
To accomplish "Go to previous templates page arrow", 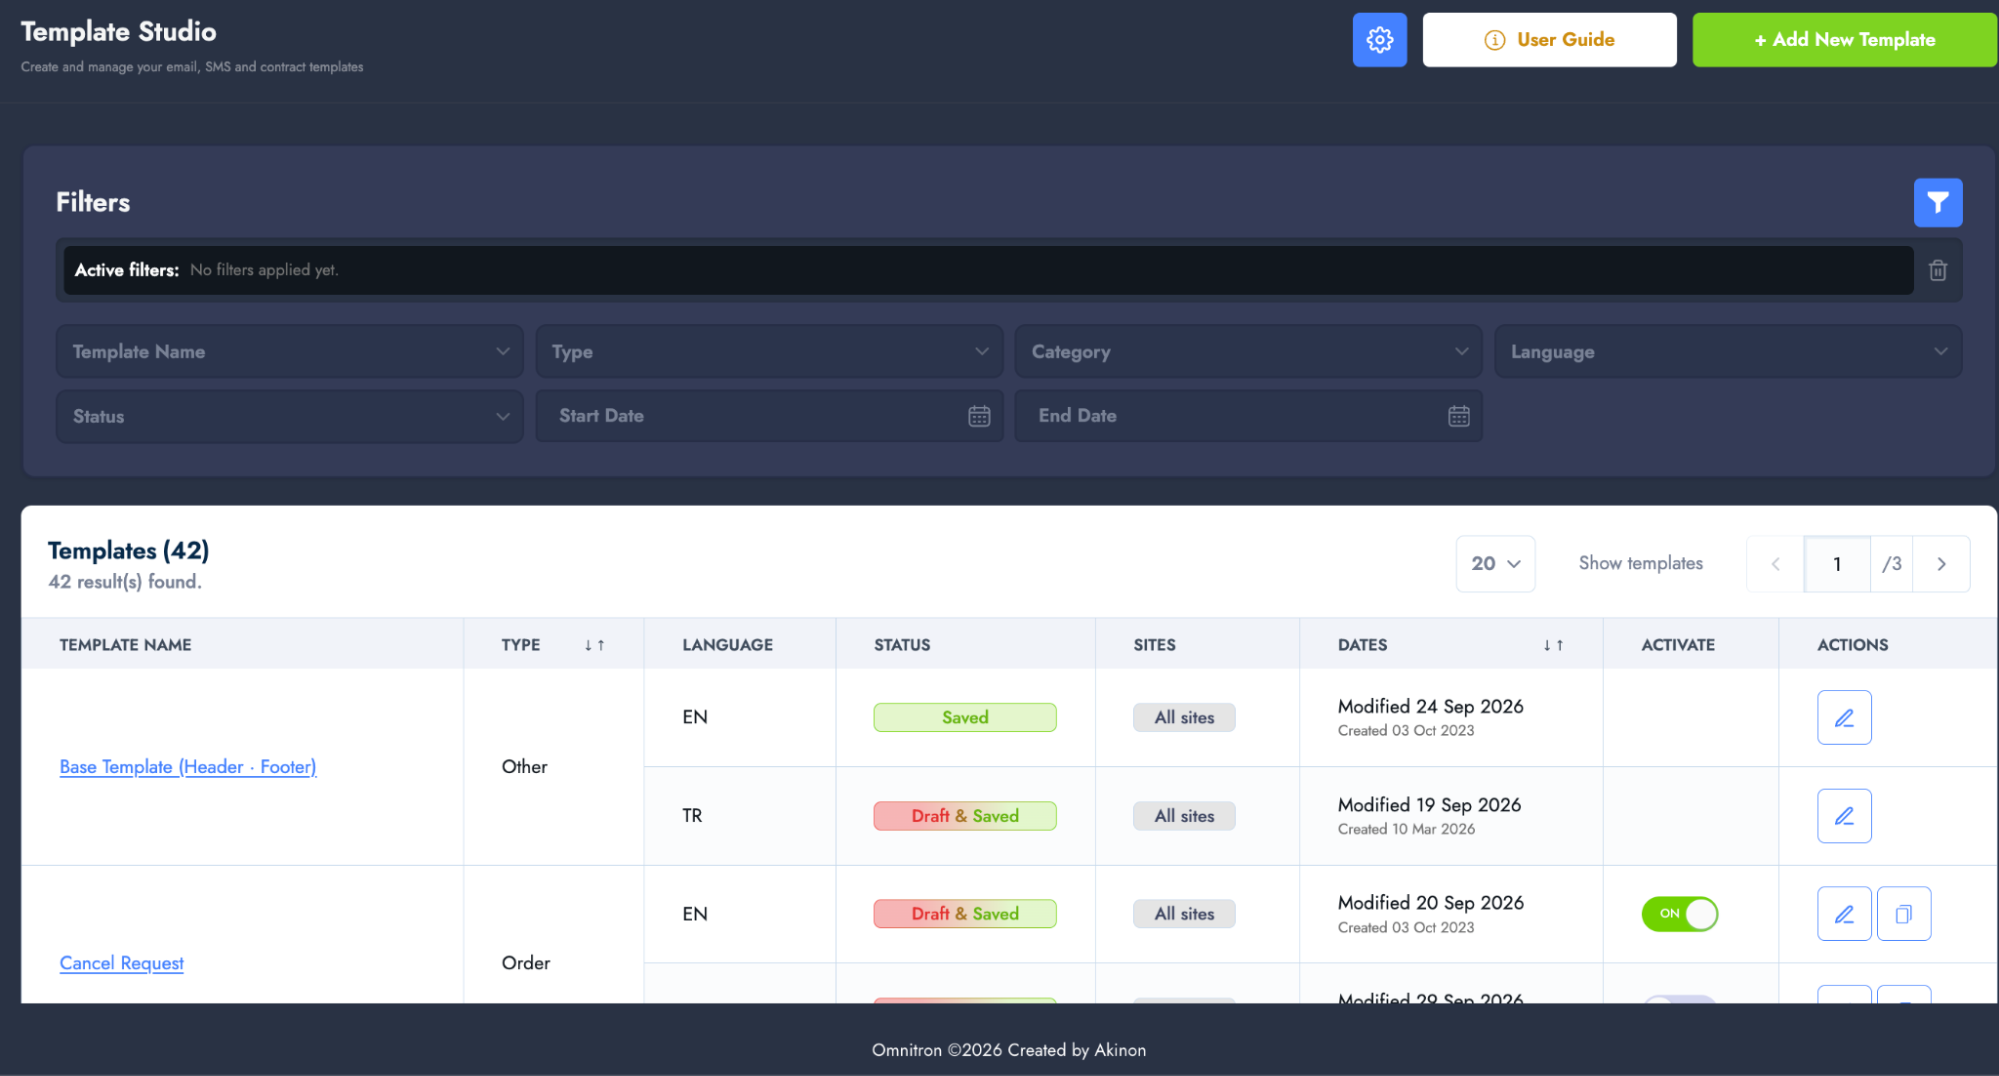I will pos(1775,564).
